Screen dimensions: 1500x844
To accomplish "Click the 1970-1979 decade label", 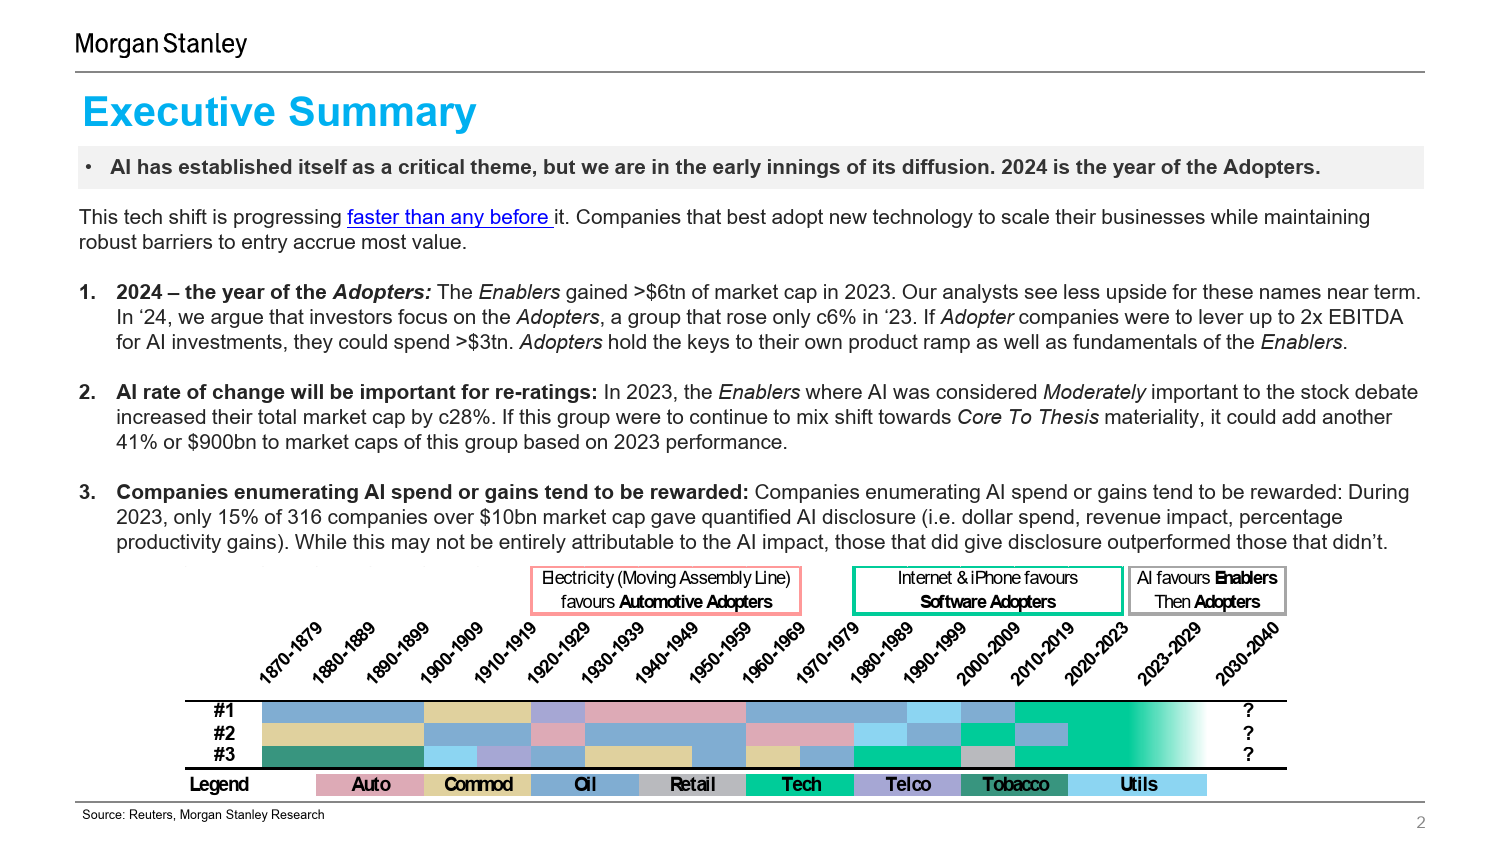I will (x=828, y=653).
